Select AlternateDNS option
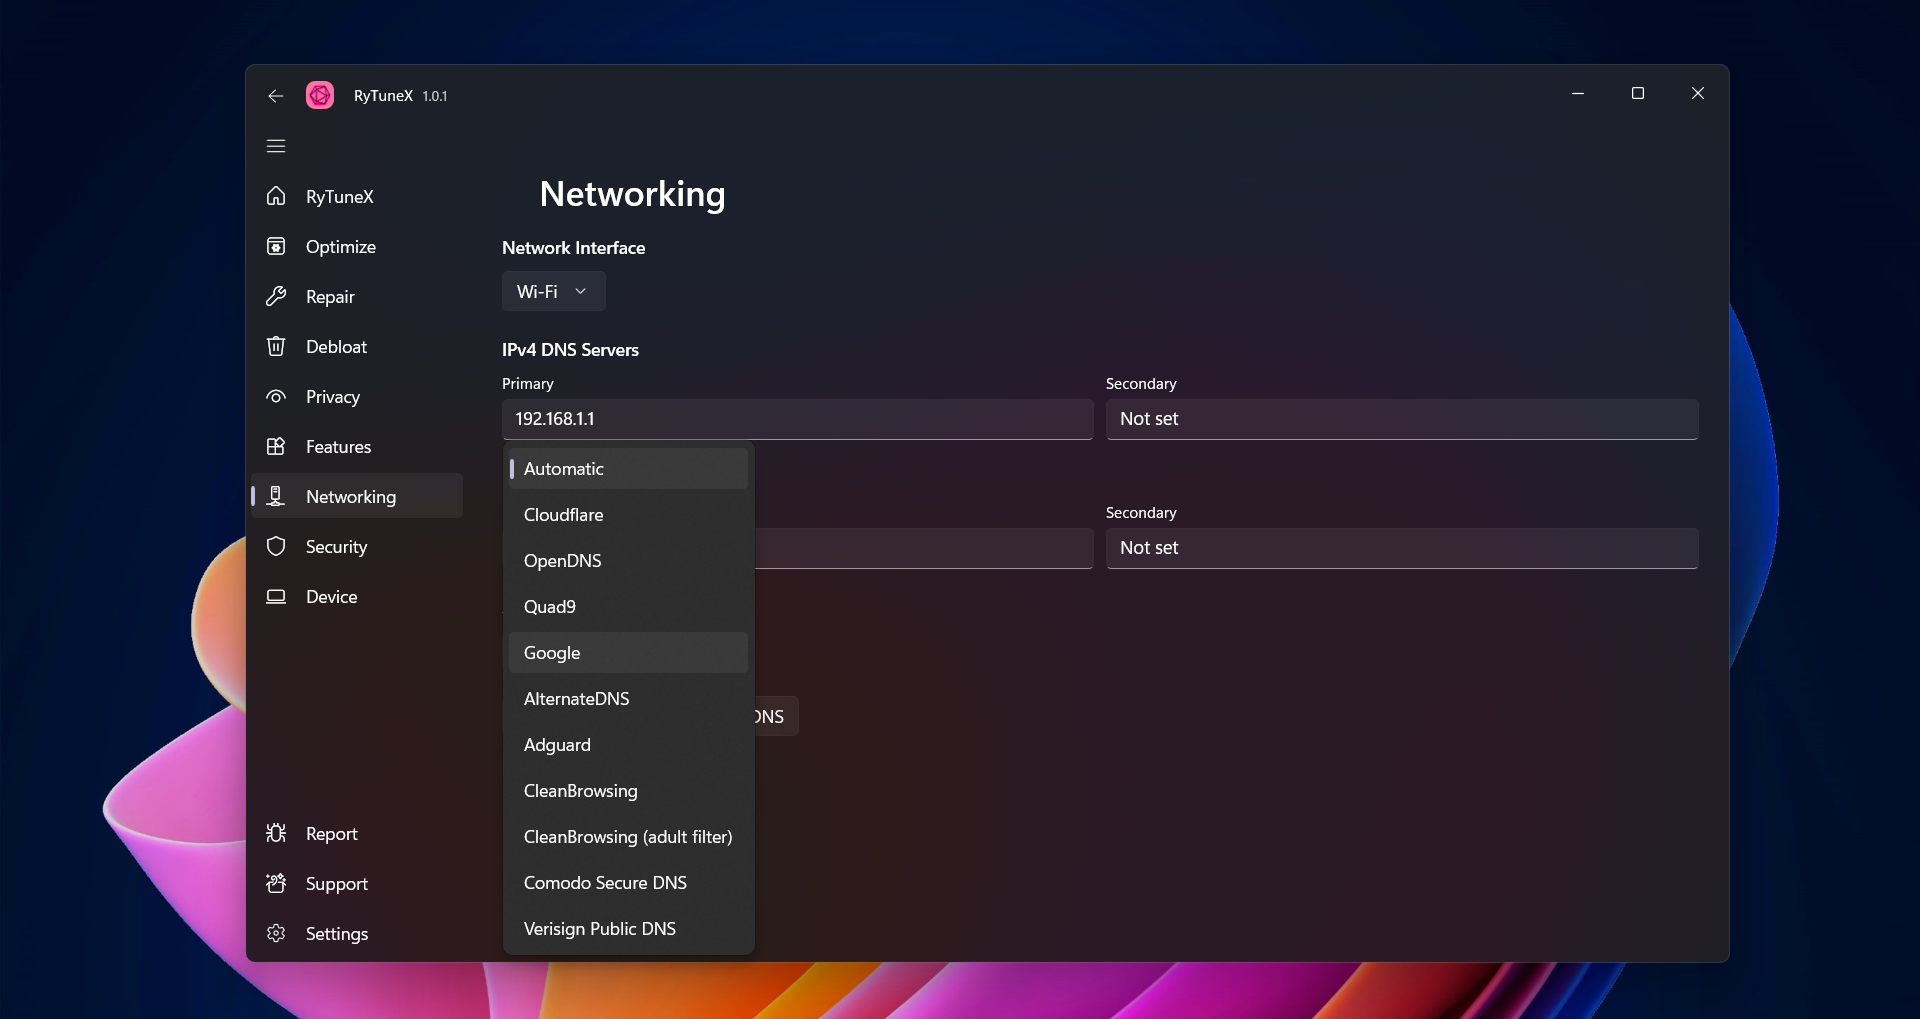The image size is (1920, 1019). point(628,698)
